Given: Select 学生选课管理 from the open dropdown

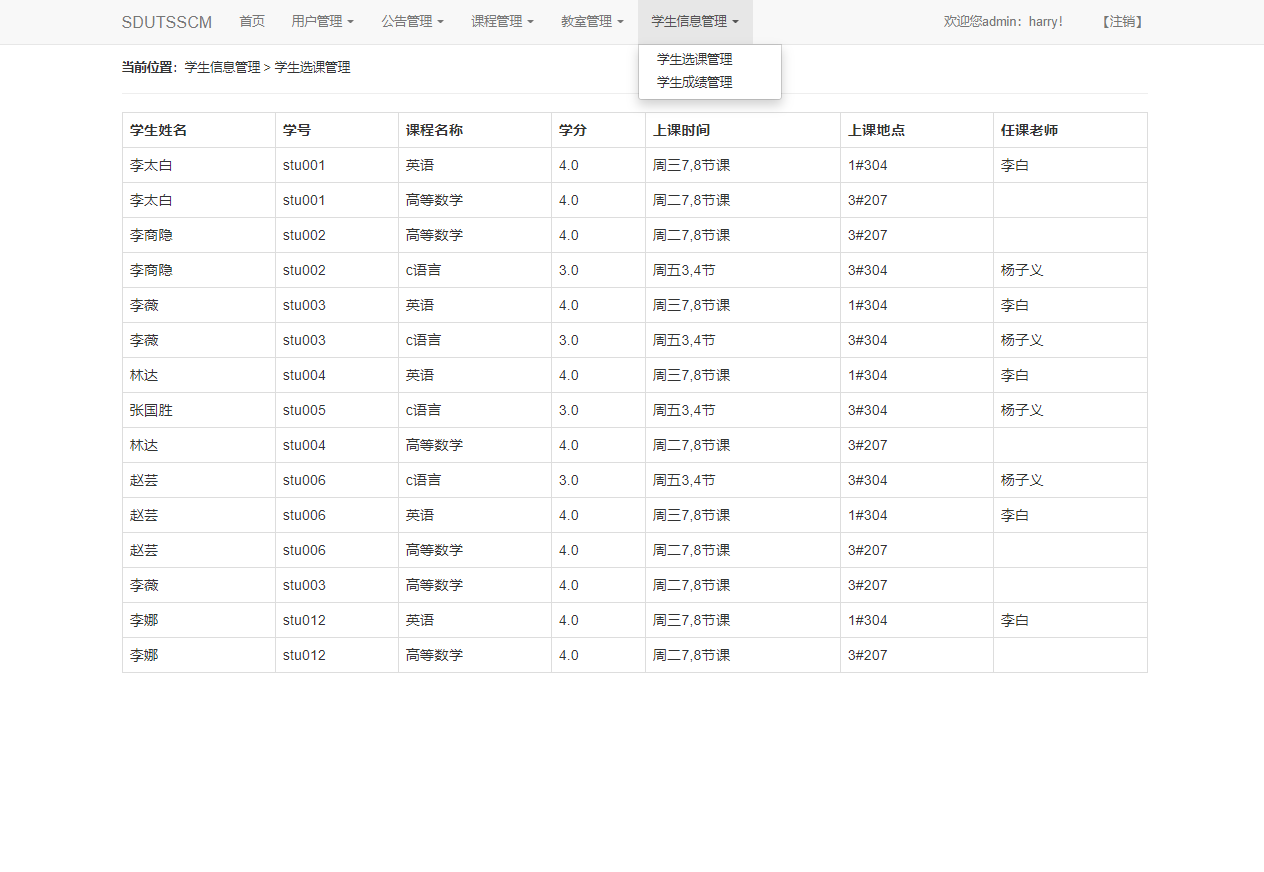Looking at the screenshot, I should point(692,59).
